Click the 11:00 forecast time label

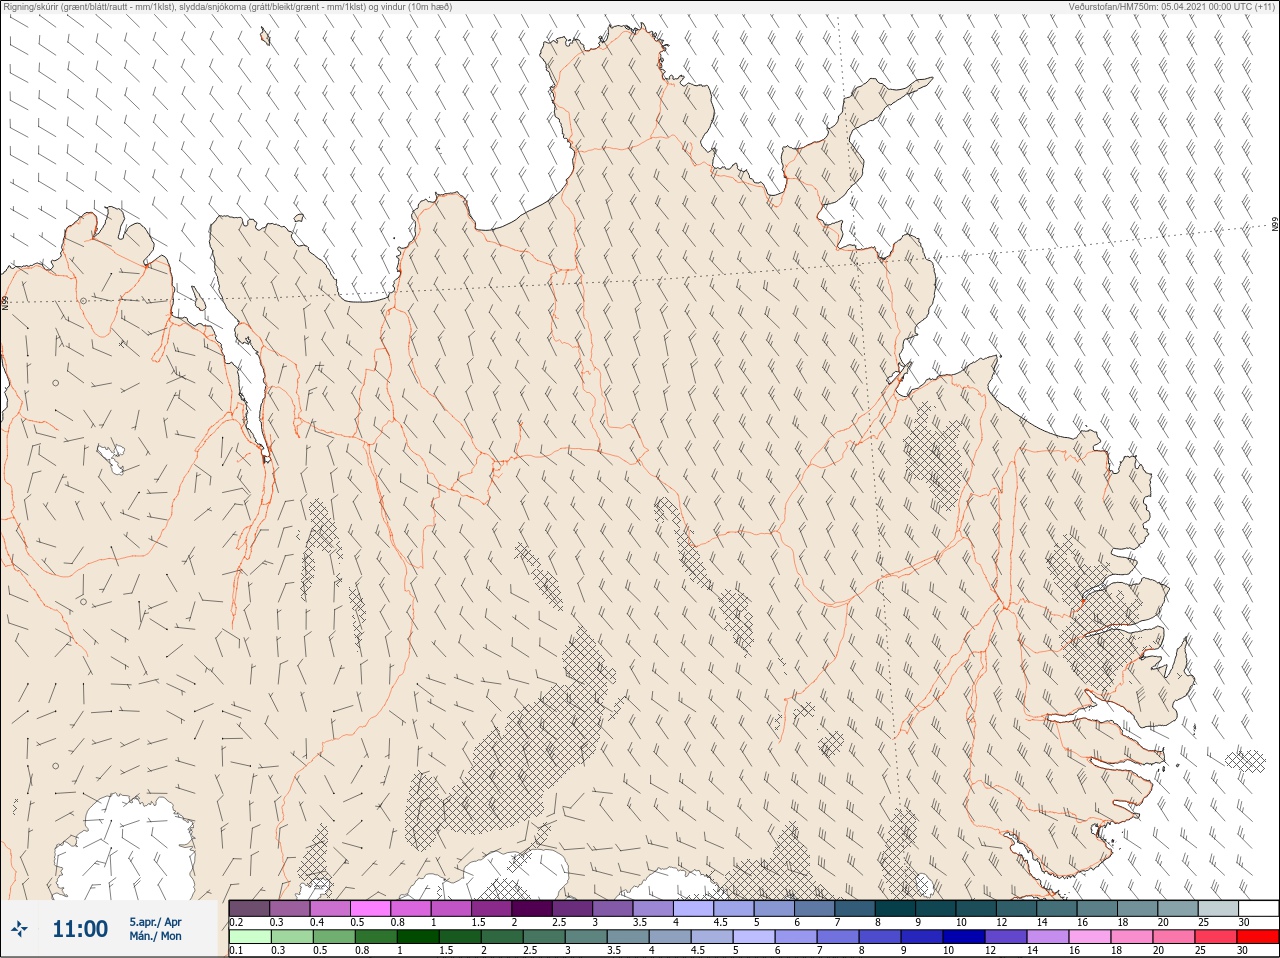tap(80, 929)
